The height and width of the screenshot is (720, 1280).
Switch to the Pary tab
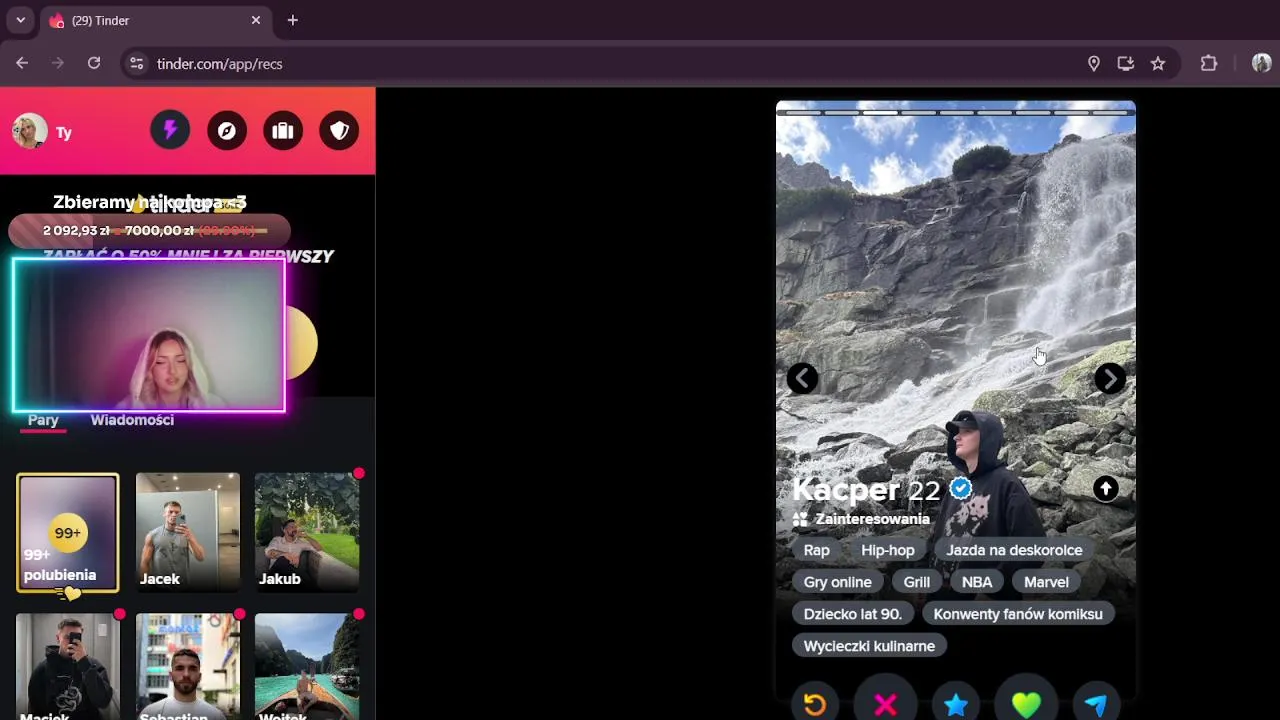43,420
